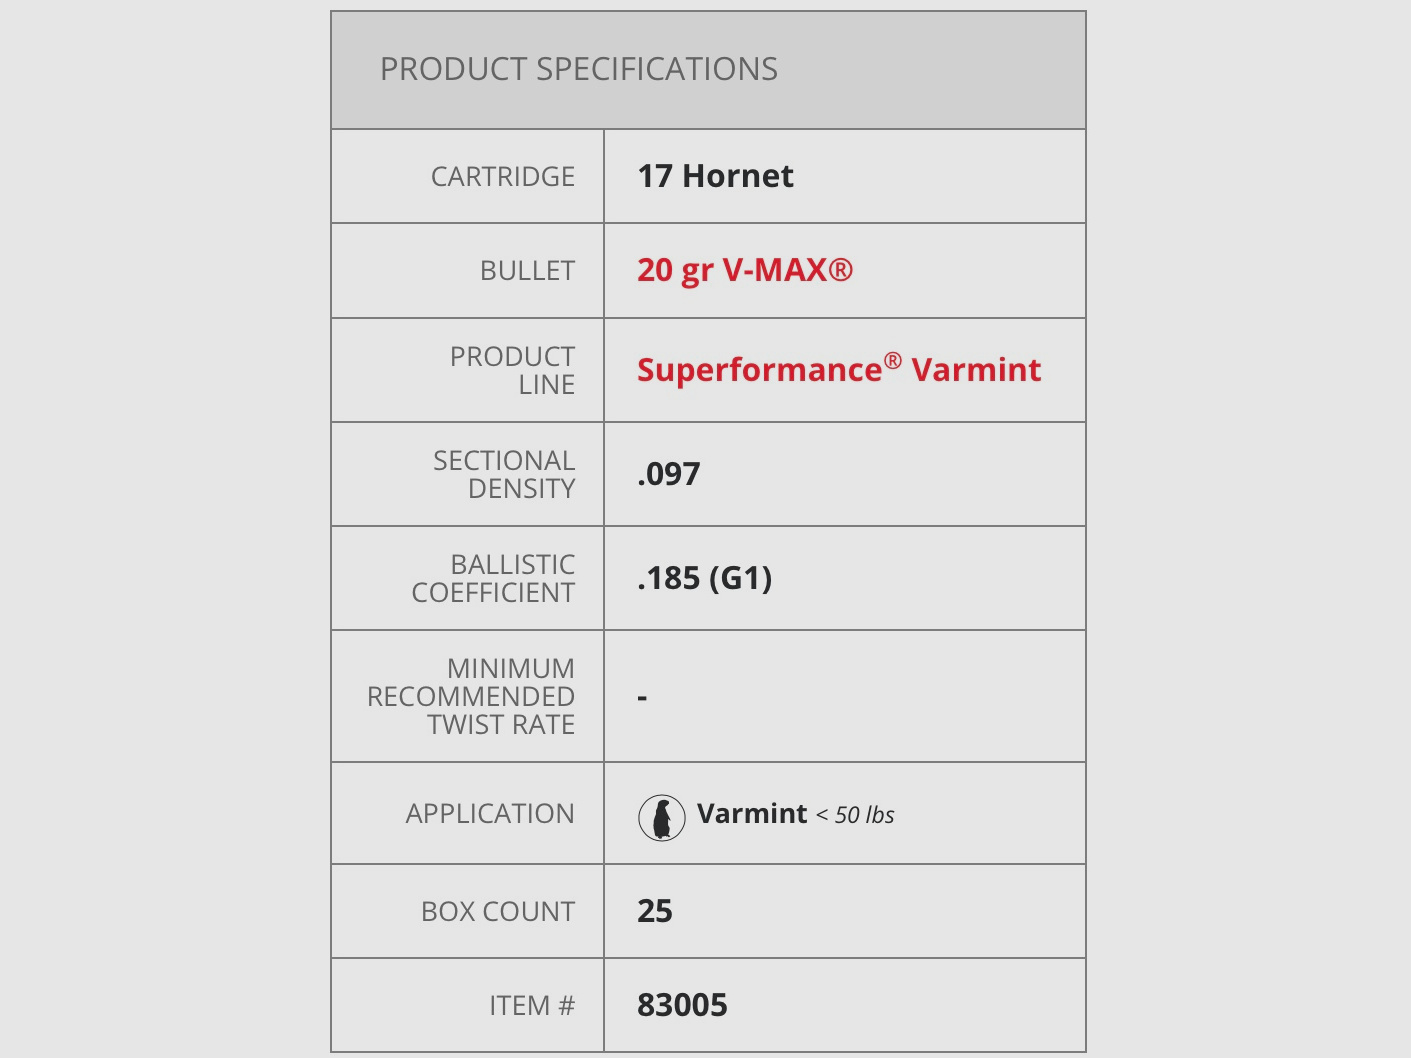Viewport: 1411px width, 1058px height.
Task: Open the 20 gr V-MAX bullet link
Action: pos(744,270)
